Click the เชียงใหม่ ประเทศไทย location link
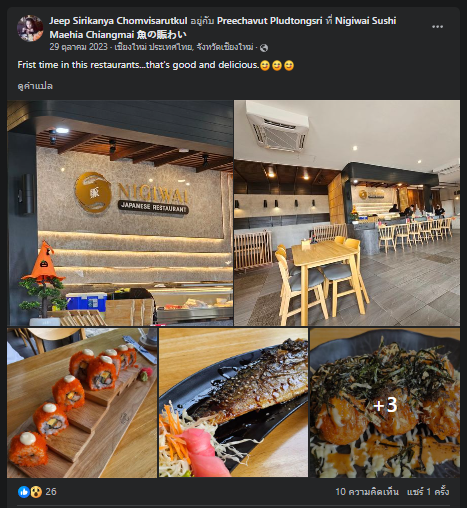 pos(184,47)
